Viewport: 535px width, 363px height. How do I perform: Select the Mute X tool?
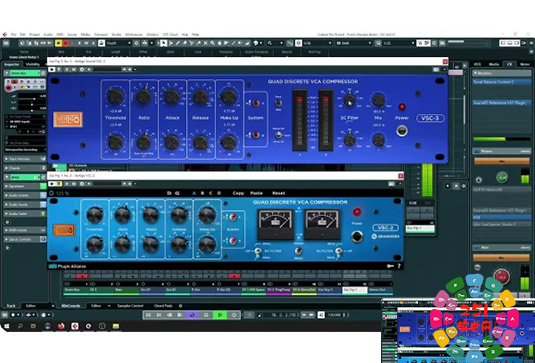coord(205,43)
